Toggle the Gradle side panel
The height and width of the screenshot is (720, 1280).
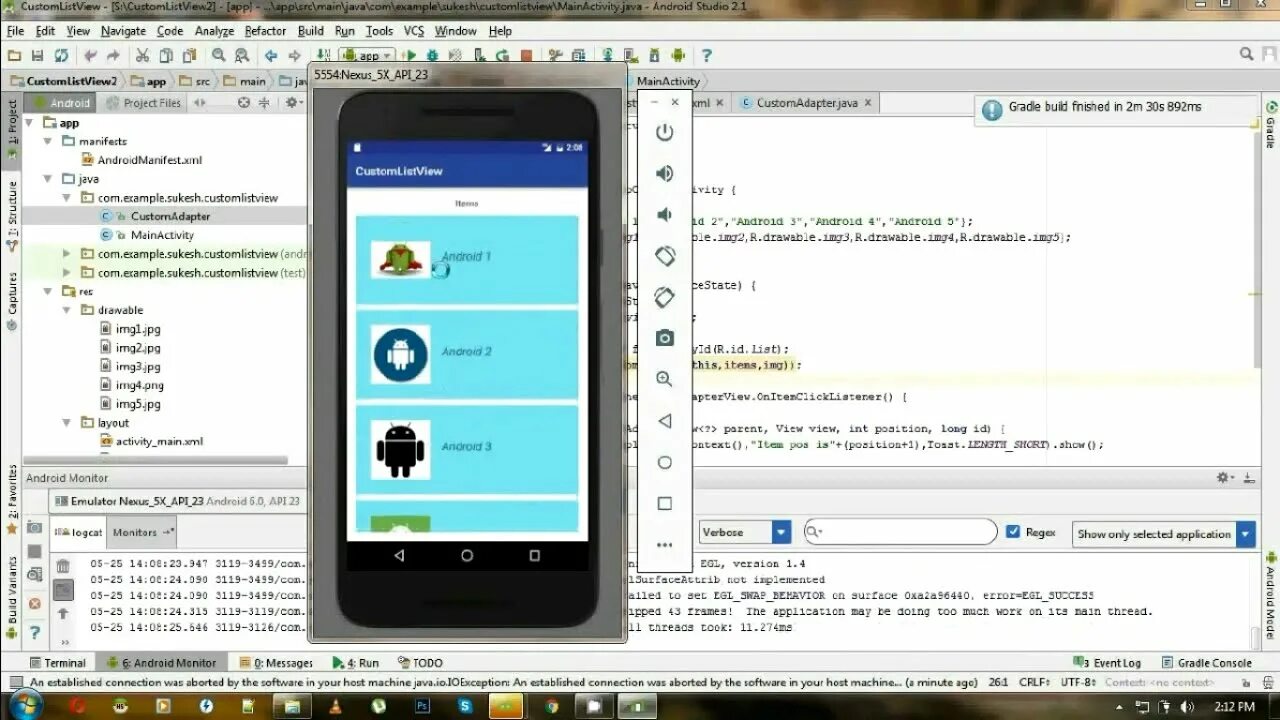coord(1270,125)
